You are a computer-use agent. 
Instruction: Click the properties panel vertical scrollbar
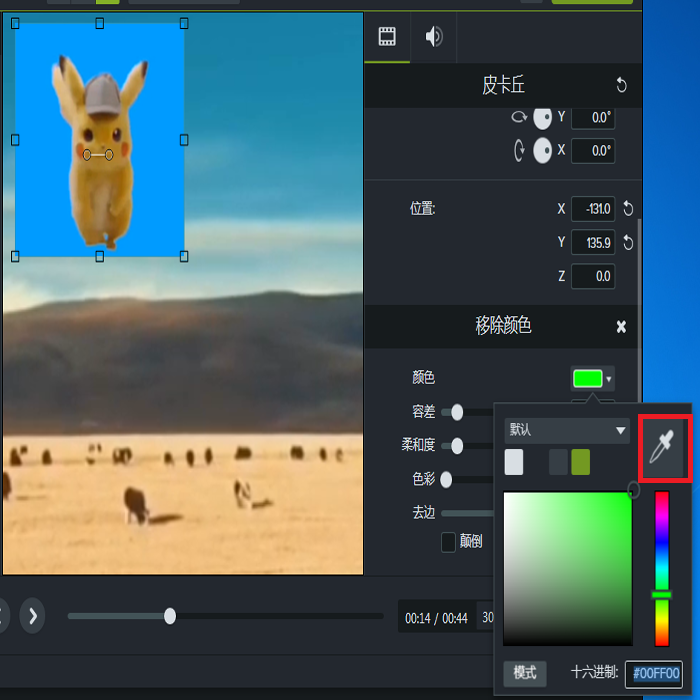coord(640,312)
